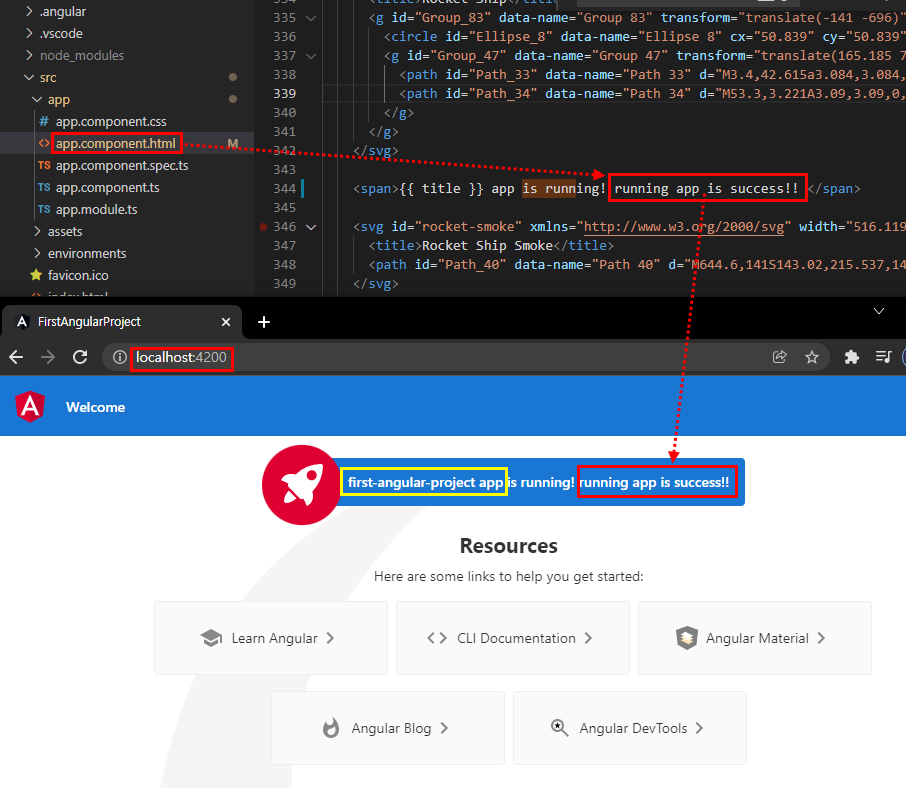Open the media control icon in toolbar

883,357
